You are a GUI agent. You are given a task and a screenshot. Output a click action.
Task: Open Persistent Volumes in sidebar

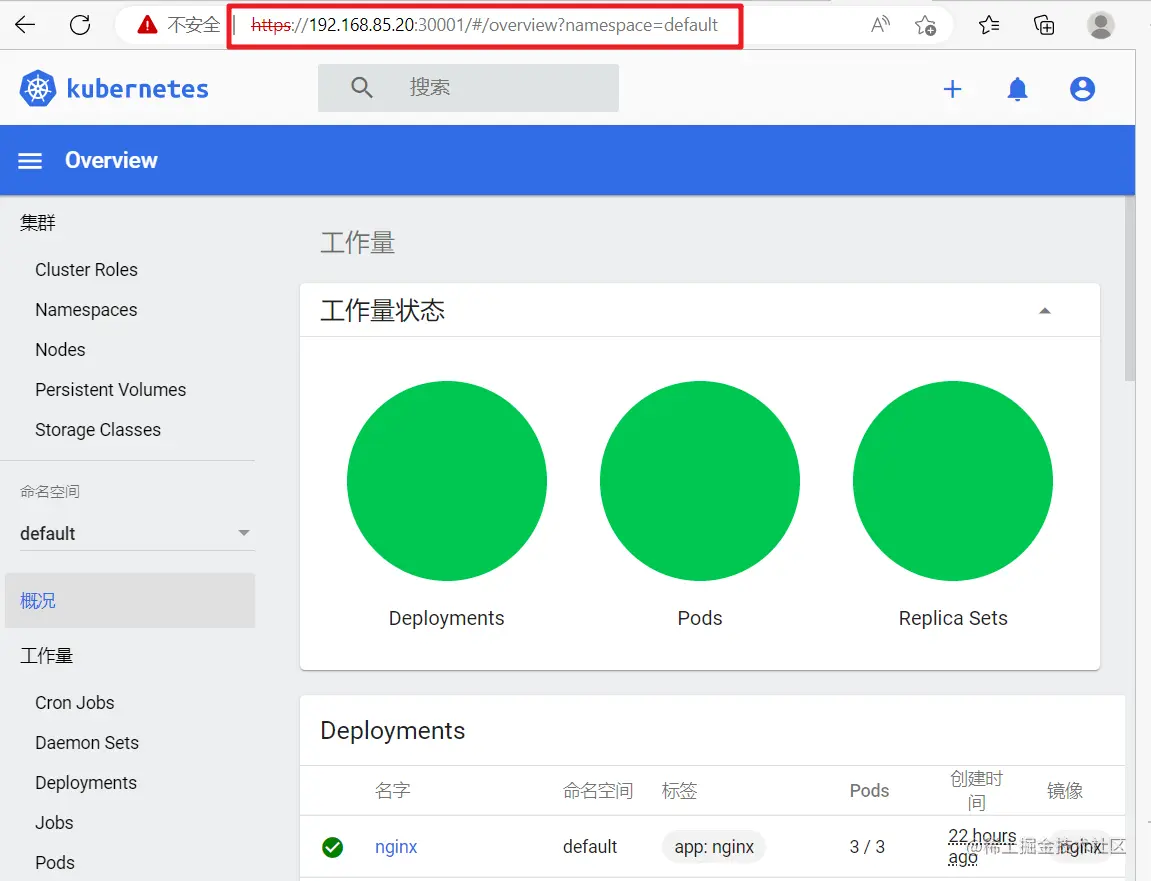[111, 390]
